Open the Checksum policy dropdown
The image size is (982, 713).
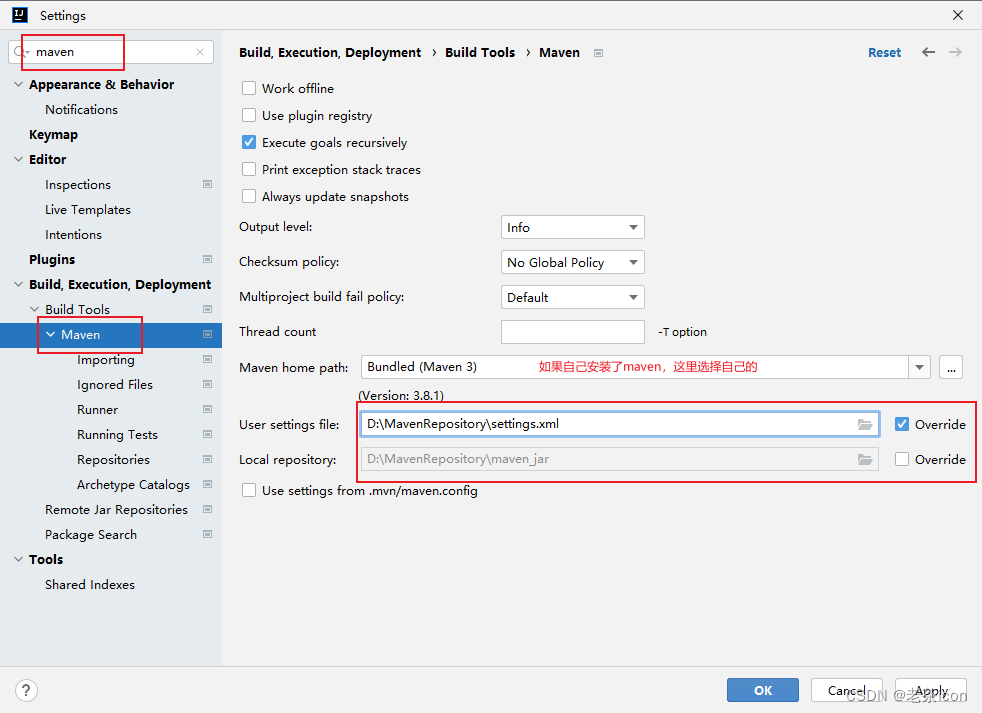(x=572, y=263)
